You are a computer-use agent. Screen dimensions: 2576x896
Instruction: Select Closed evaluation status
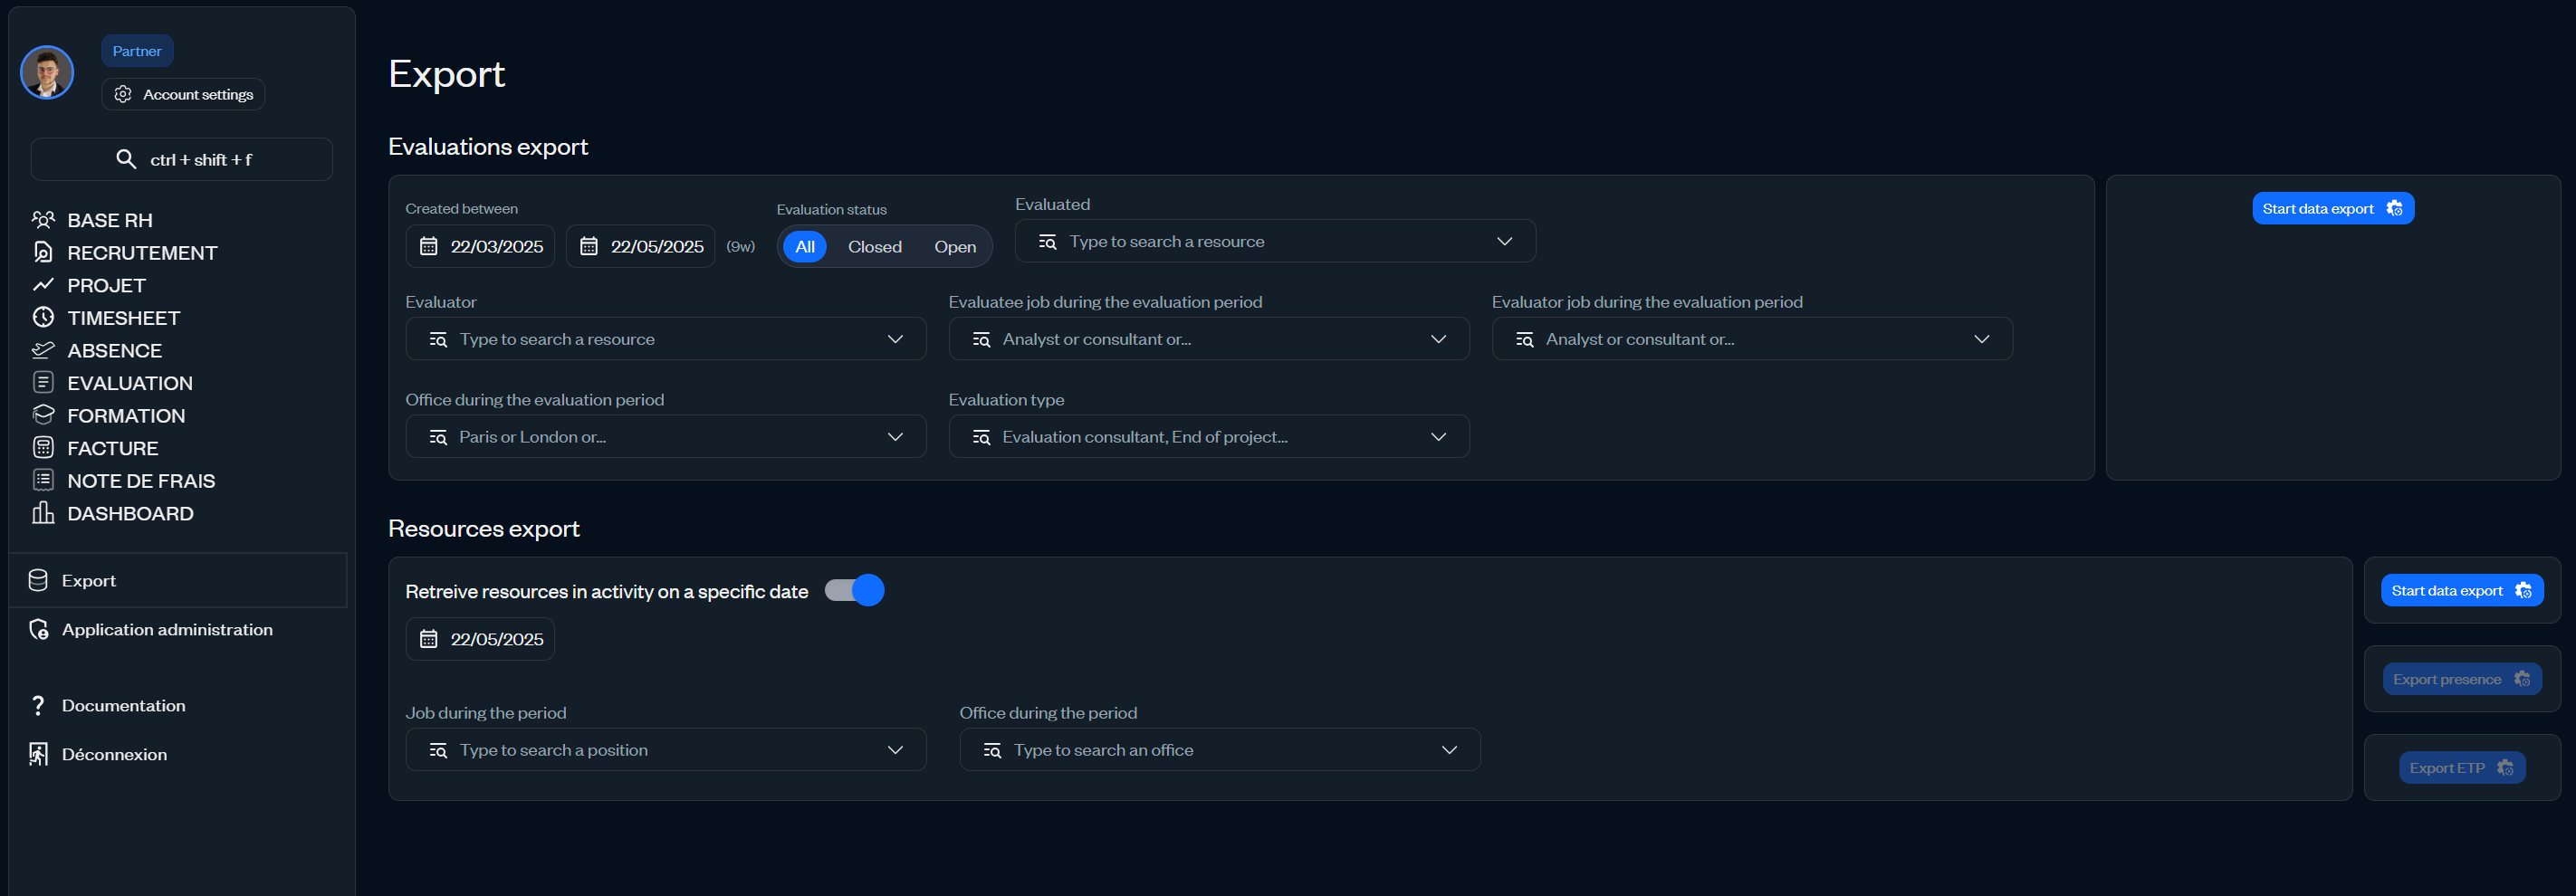click(x=874, y=246)
